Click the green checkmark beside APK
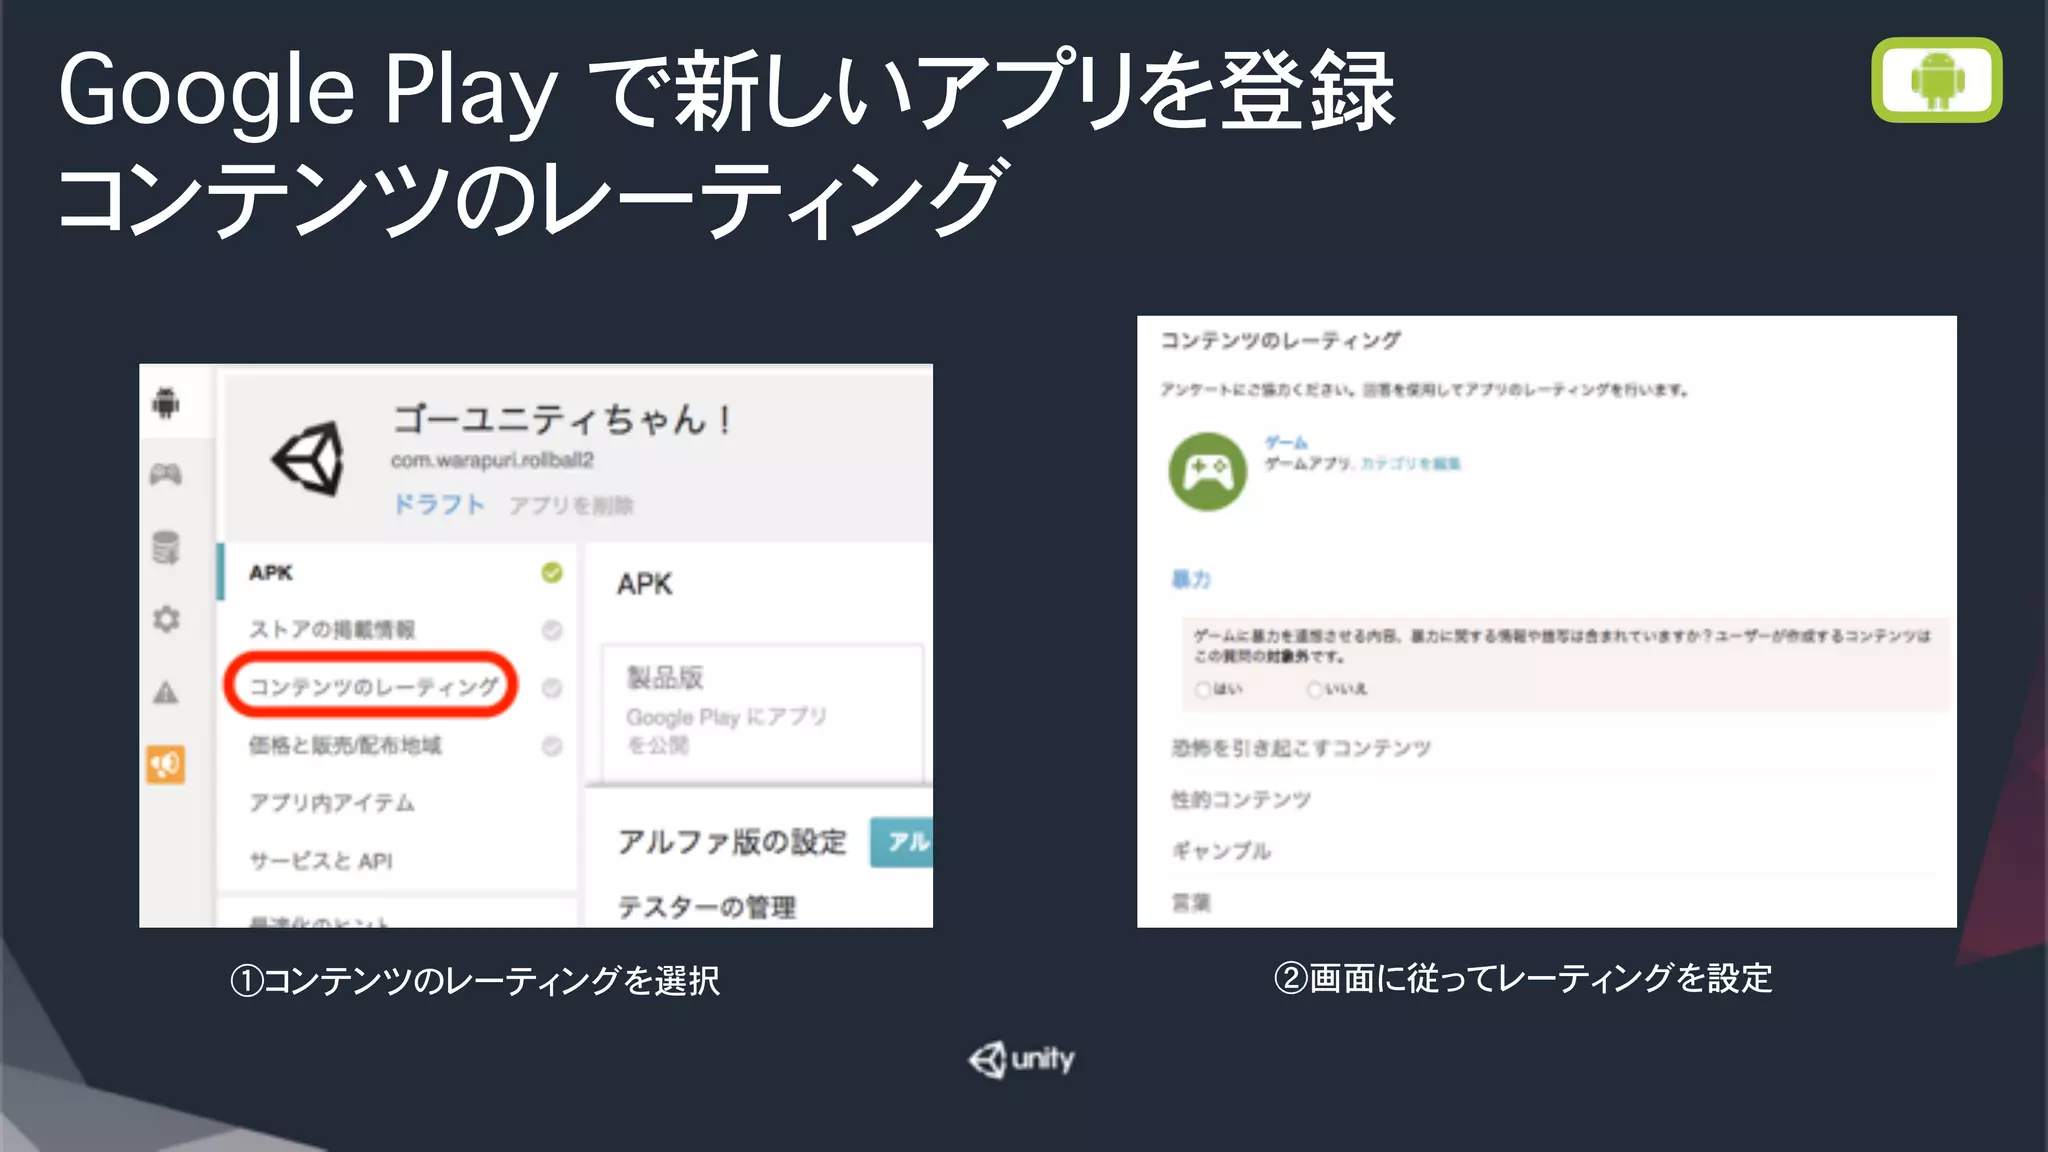The width and height of the screenshot is (2048, 1152). 552,572
